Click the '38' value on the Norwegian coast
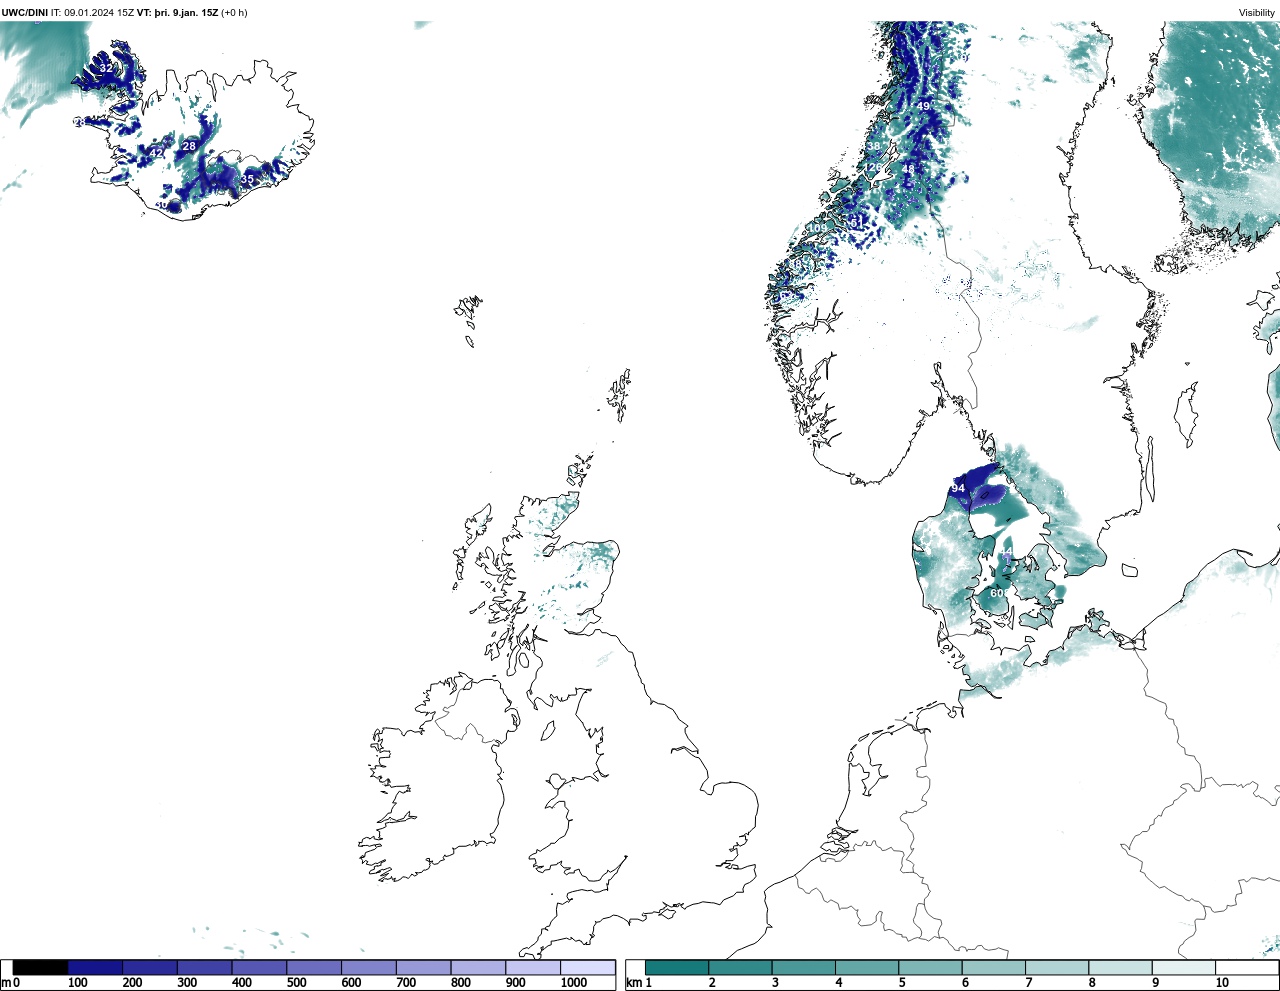 [874, 147]
